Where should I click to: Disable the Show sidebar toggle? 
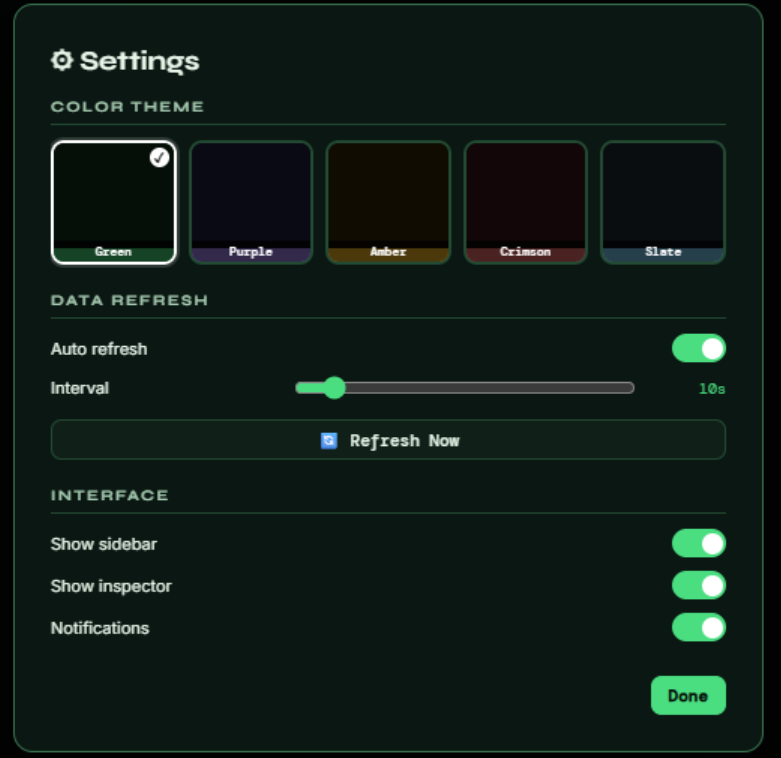[698, 543]
